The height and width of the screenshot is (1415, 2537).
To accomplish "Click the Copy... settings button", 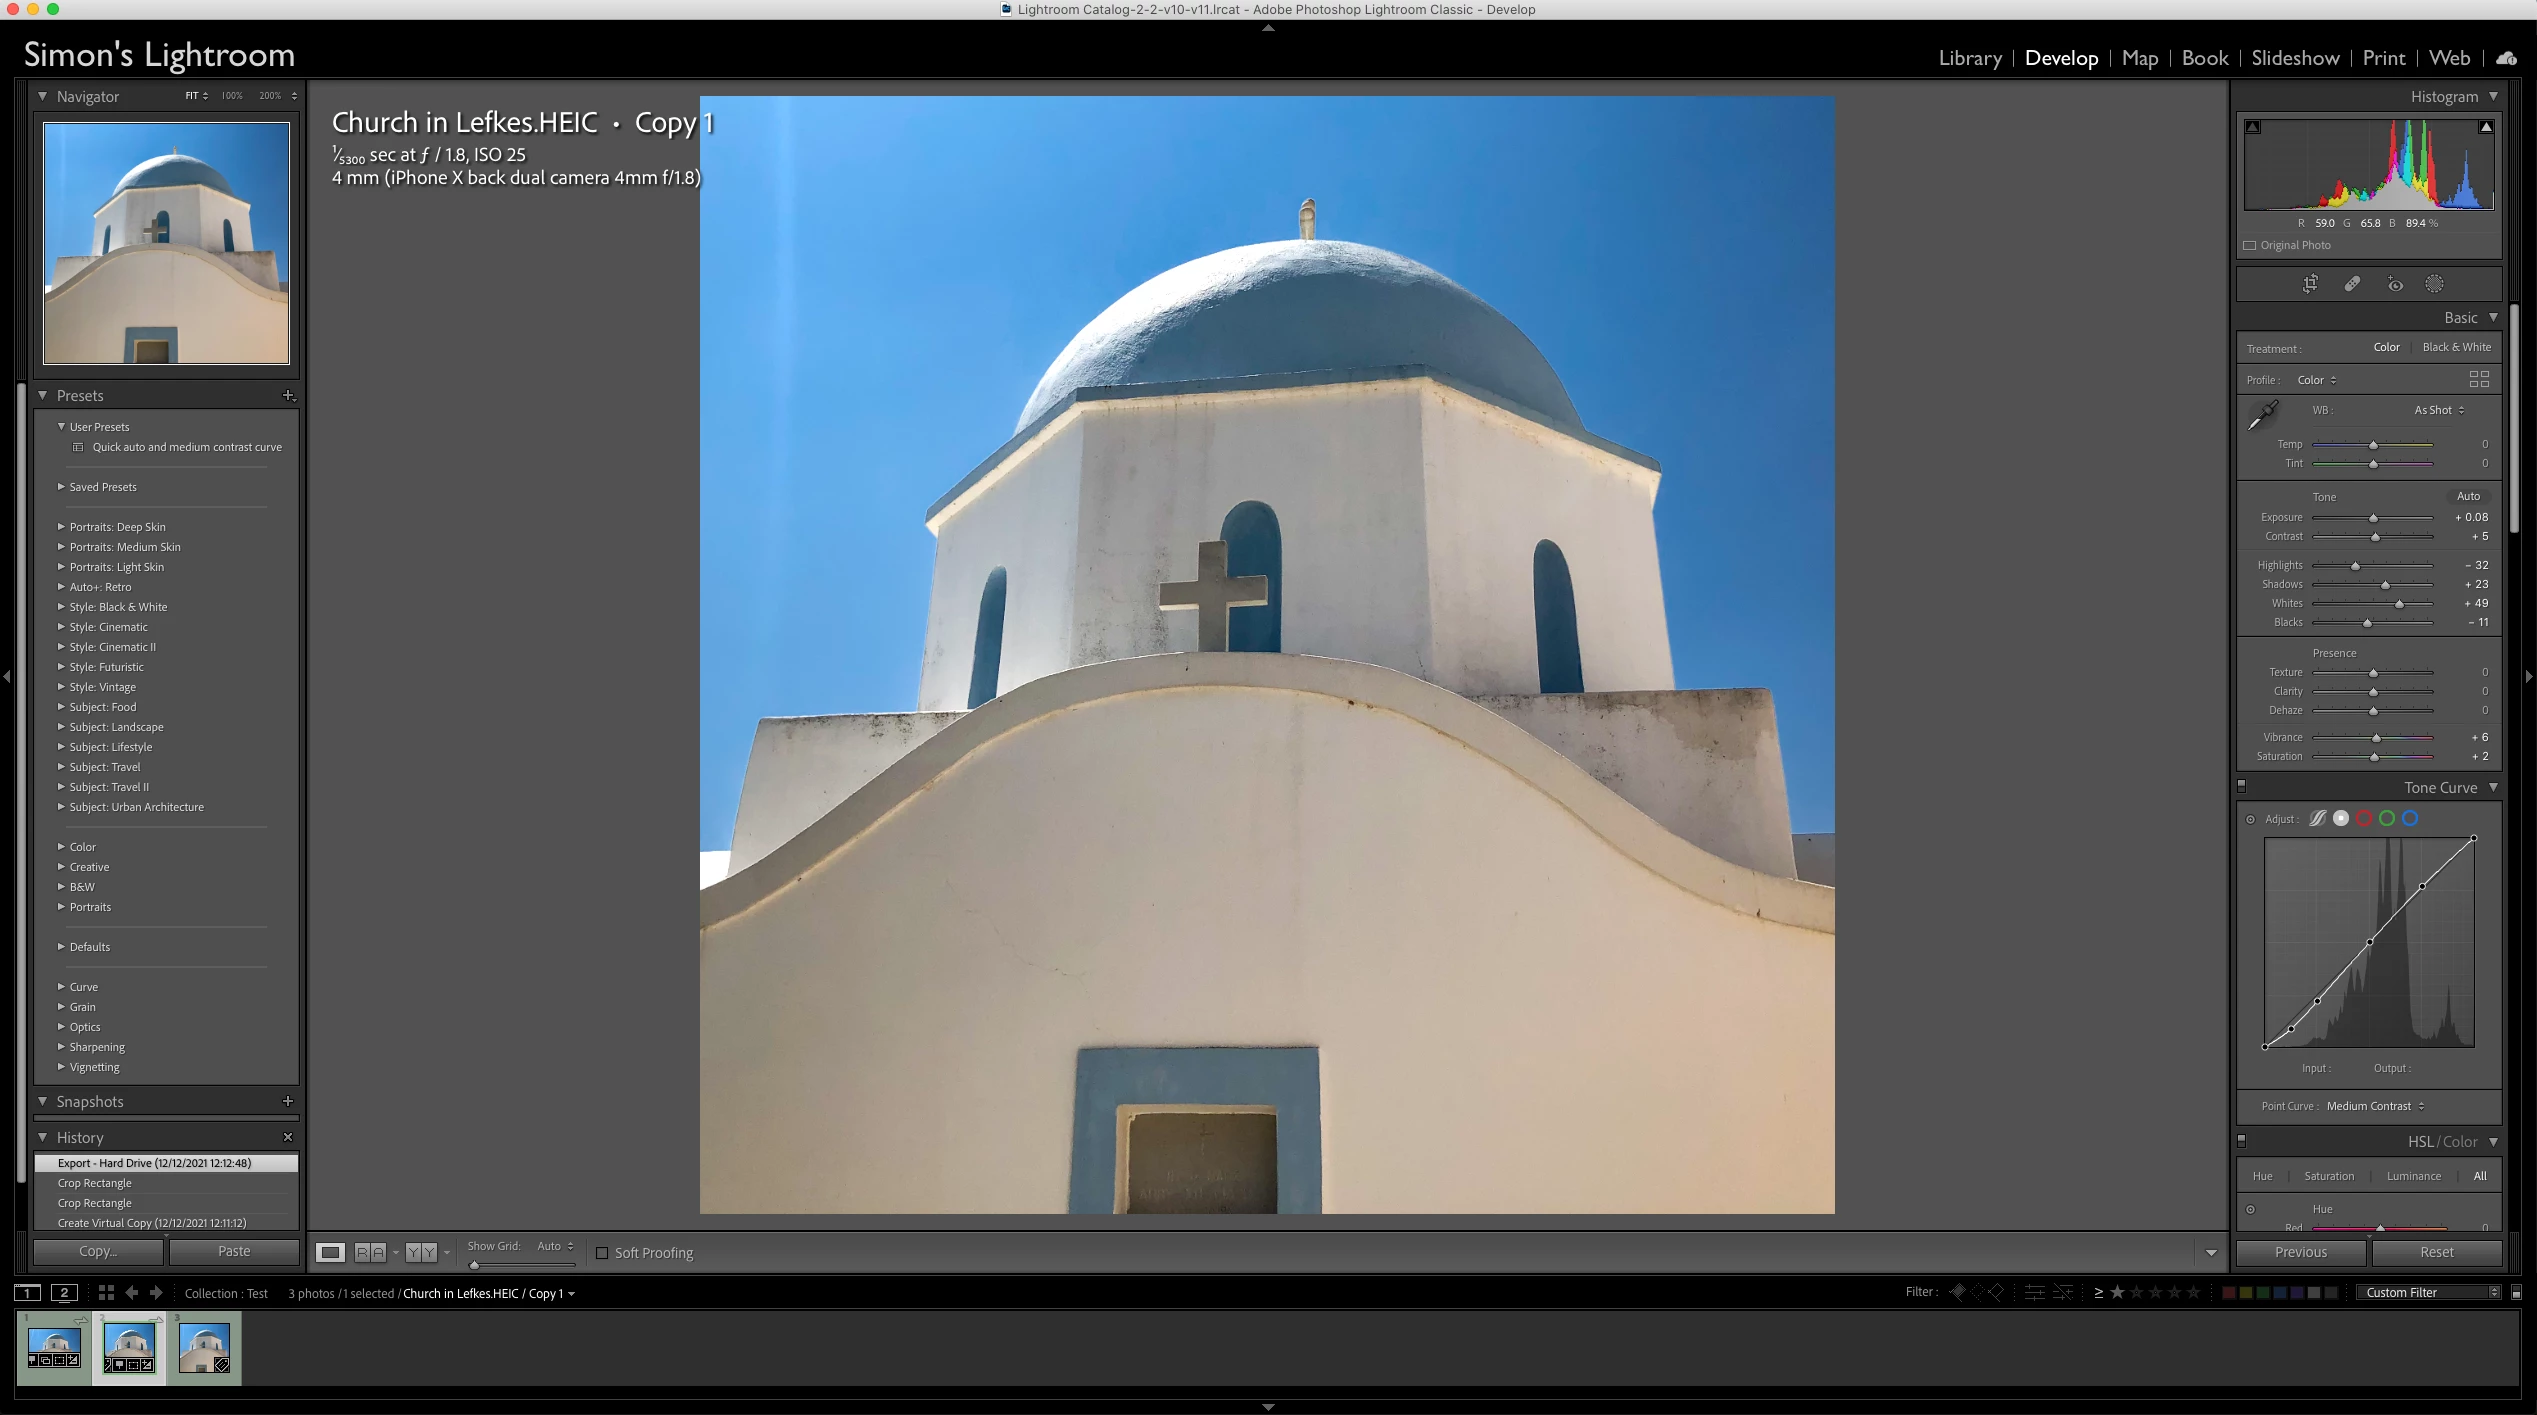I will tap(98, 1251).
